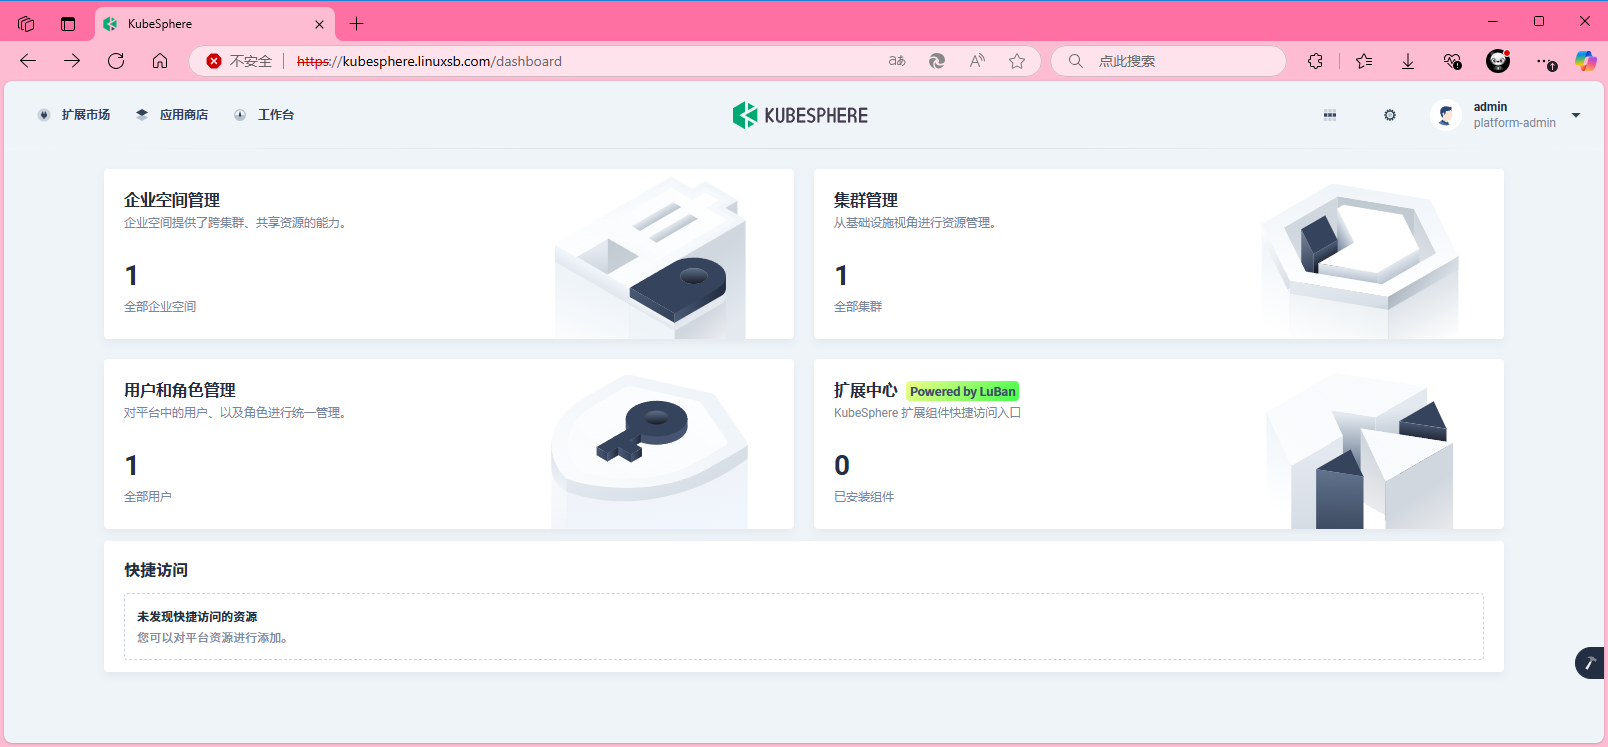The height and width of the screenshot is (747, 1608).
Task: Click the 未发现快捷访问的资源 message
Action: (197, 617)
